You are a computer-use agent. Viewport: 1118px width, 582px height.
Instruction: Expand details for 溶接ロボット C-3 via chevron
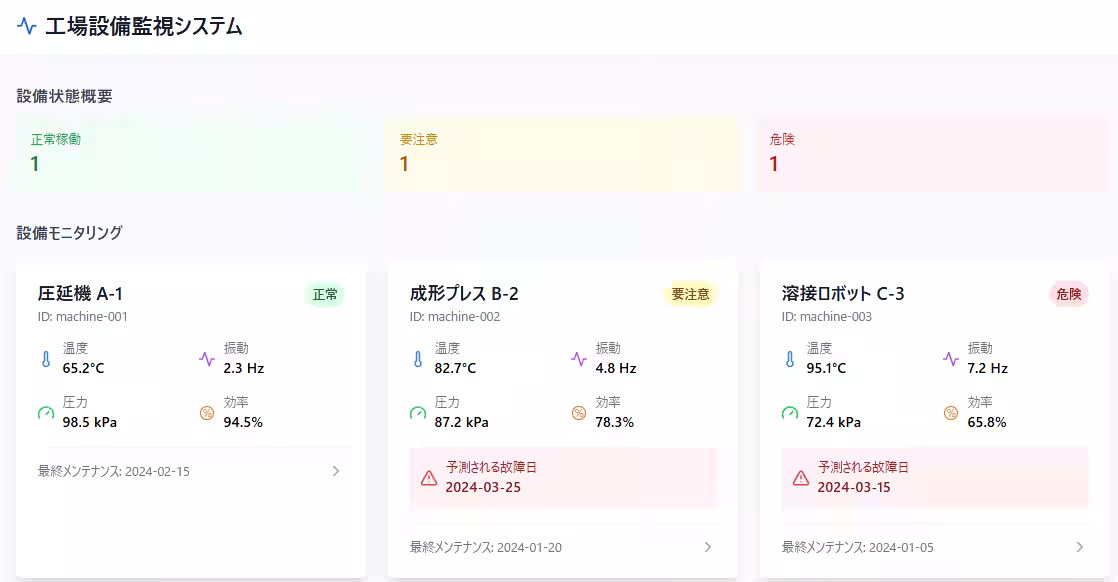(x=1080, y=547)
